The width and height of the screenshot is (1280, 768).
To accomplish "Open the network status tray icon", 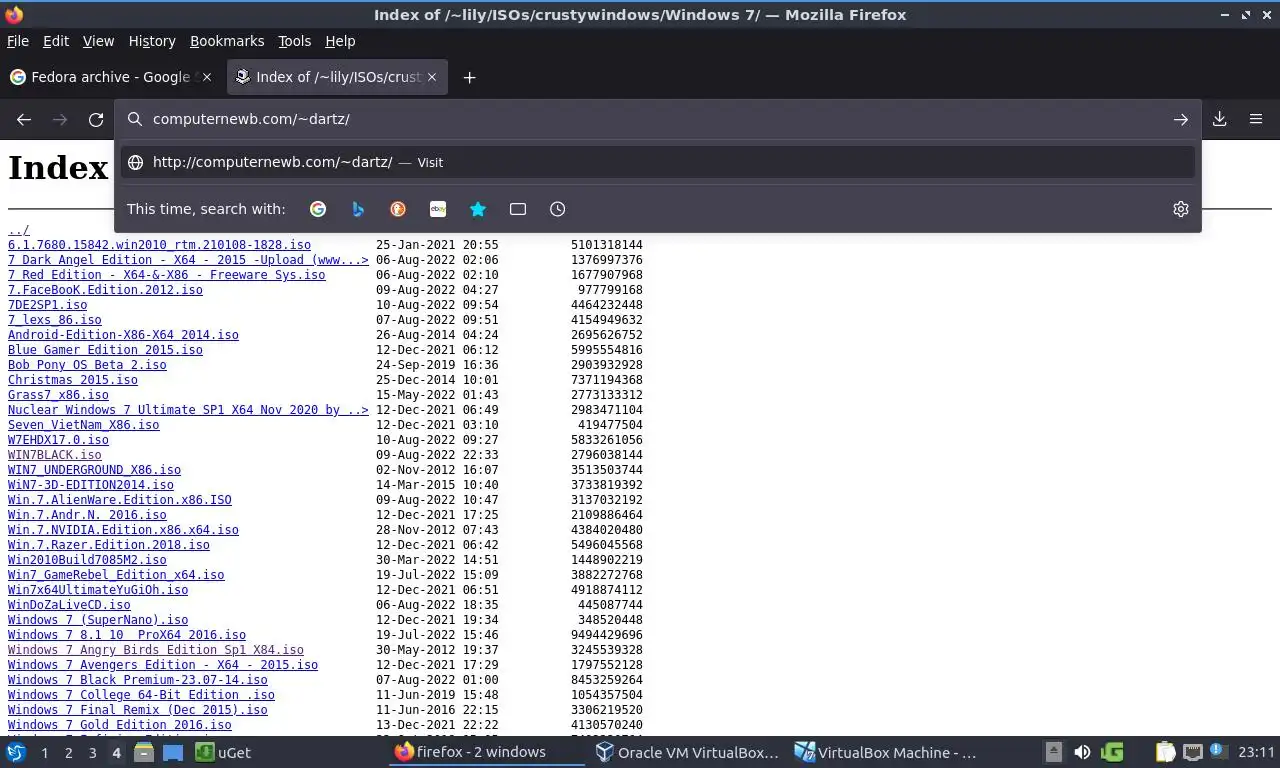I will pyautogui.click(x=1192, y=752).
